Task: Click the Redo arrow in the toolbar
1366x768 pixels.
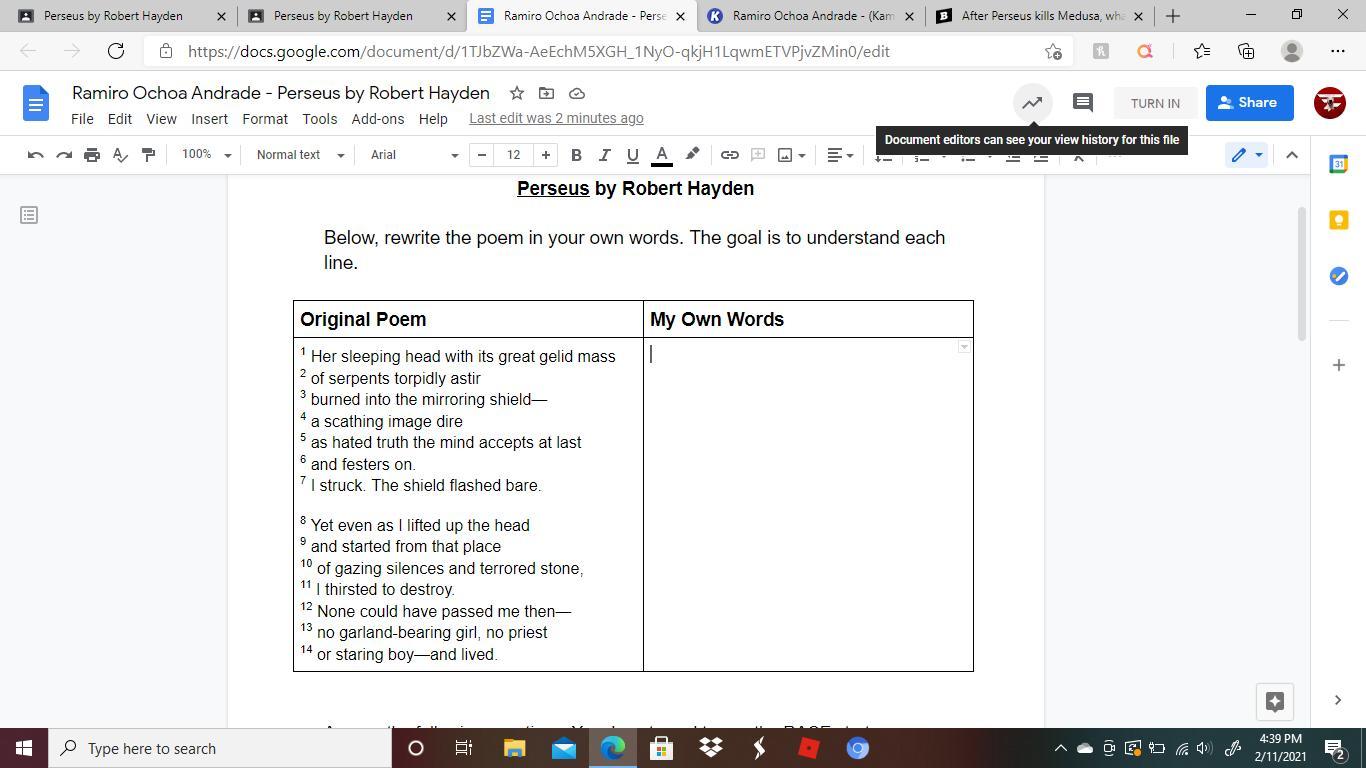Action: 64,155
